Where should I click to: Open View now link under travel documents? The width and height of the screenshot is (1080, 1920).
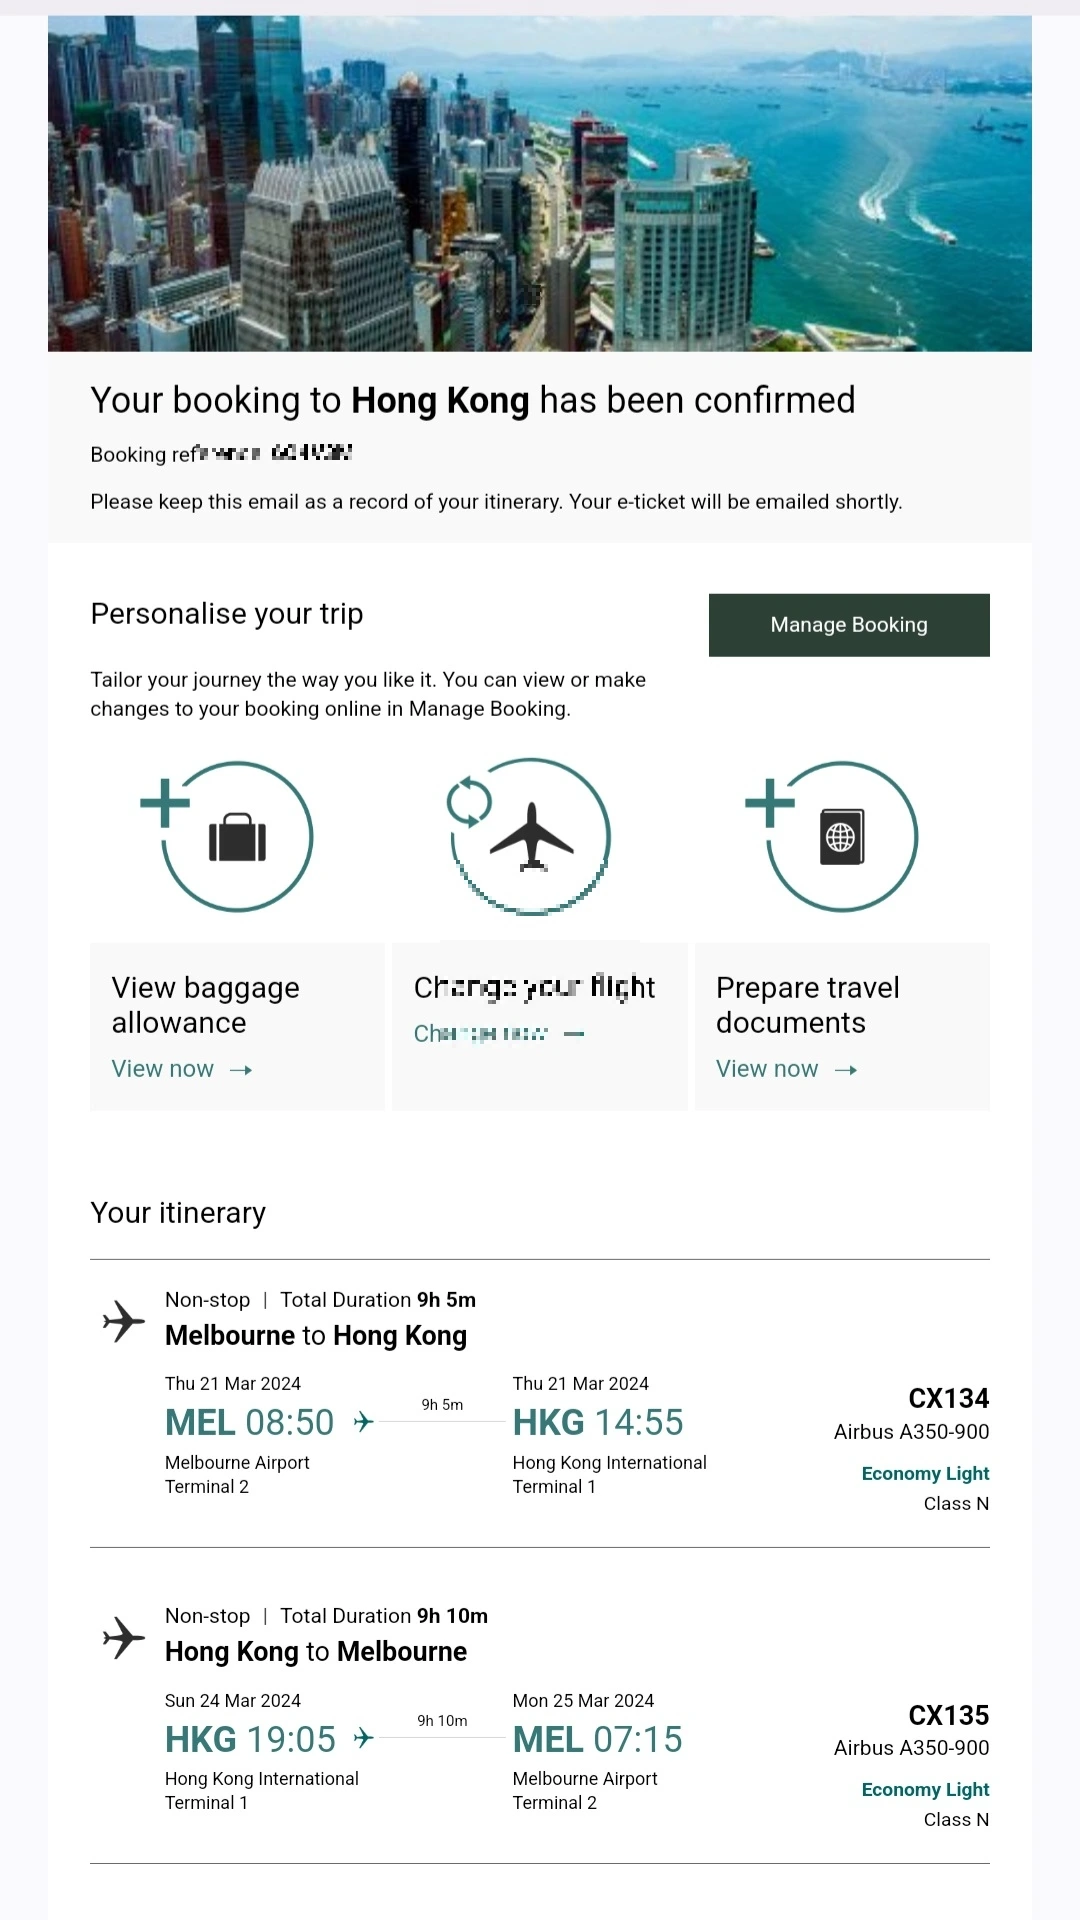[767, 1069]
